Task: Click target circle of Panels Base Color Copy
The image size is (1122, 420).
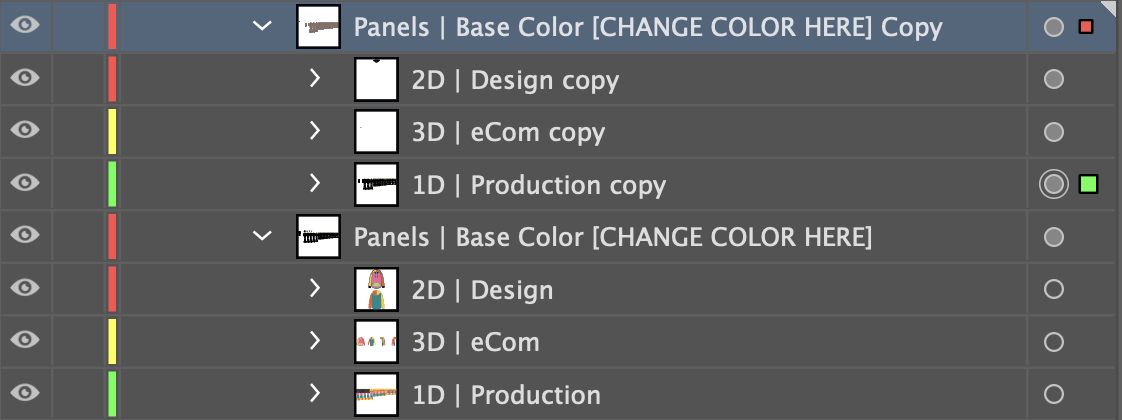Action: click(1053, 27)
